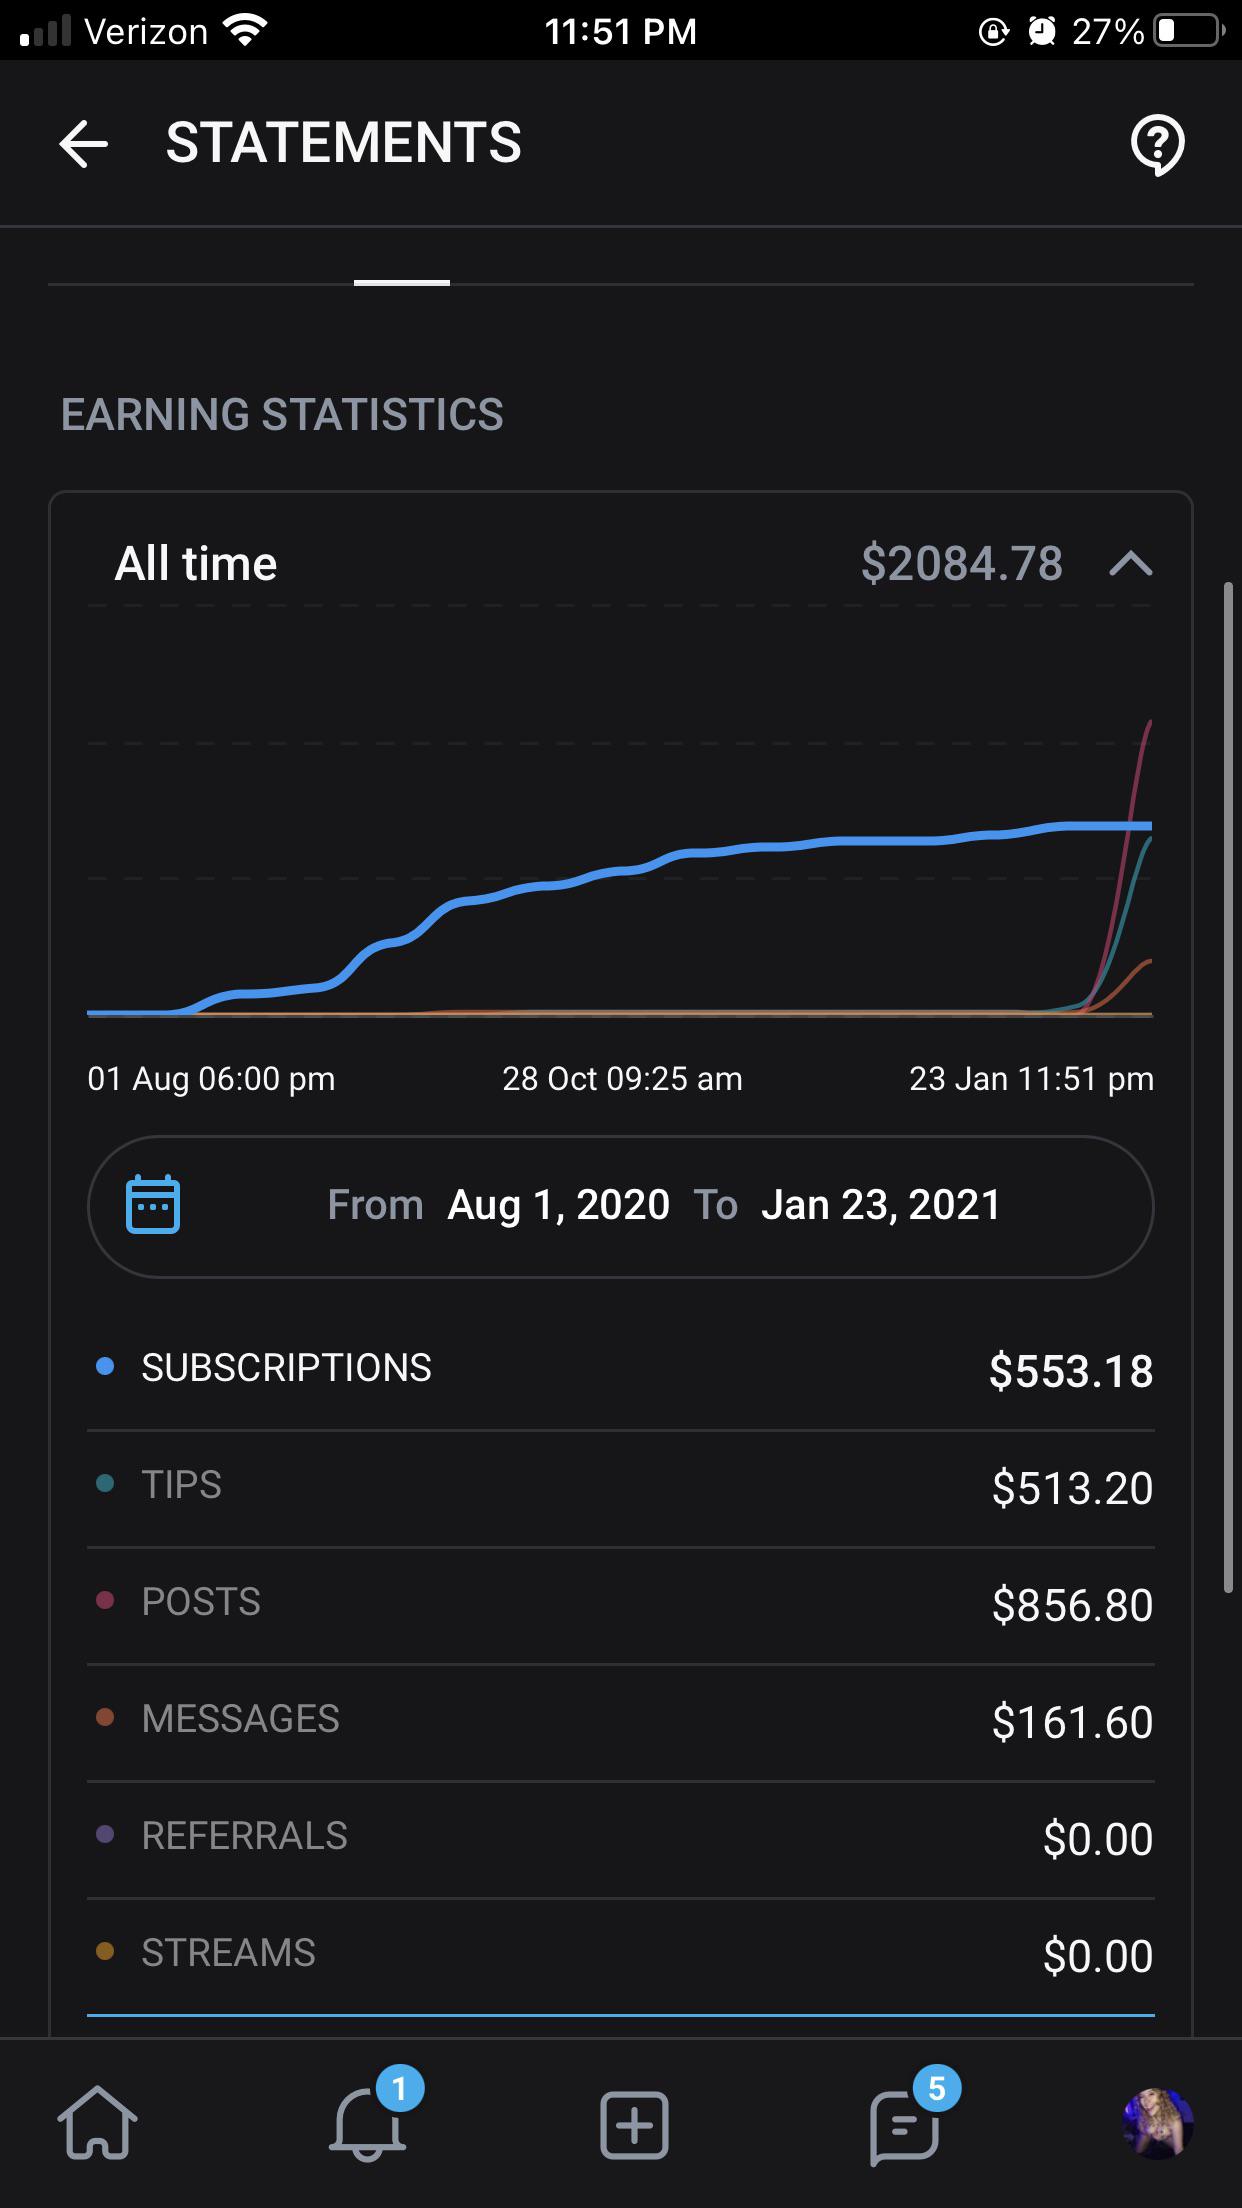Collapse the All time earnings chevron

(x=1130, y=565)
